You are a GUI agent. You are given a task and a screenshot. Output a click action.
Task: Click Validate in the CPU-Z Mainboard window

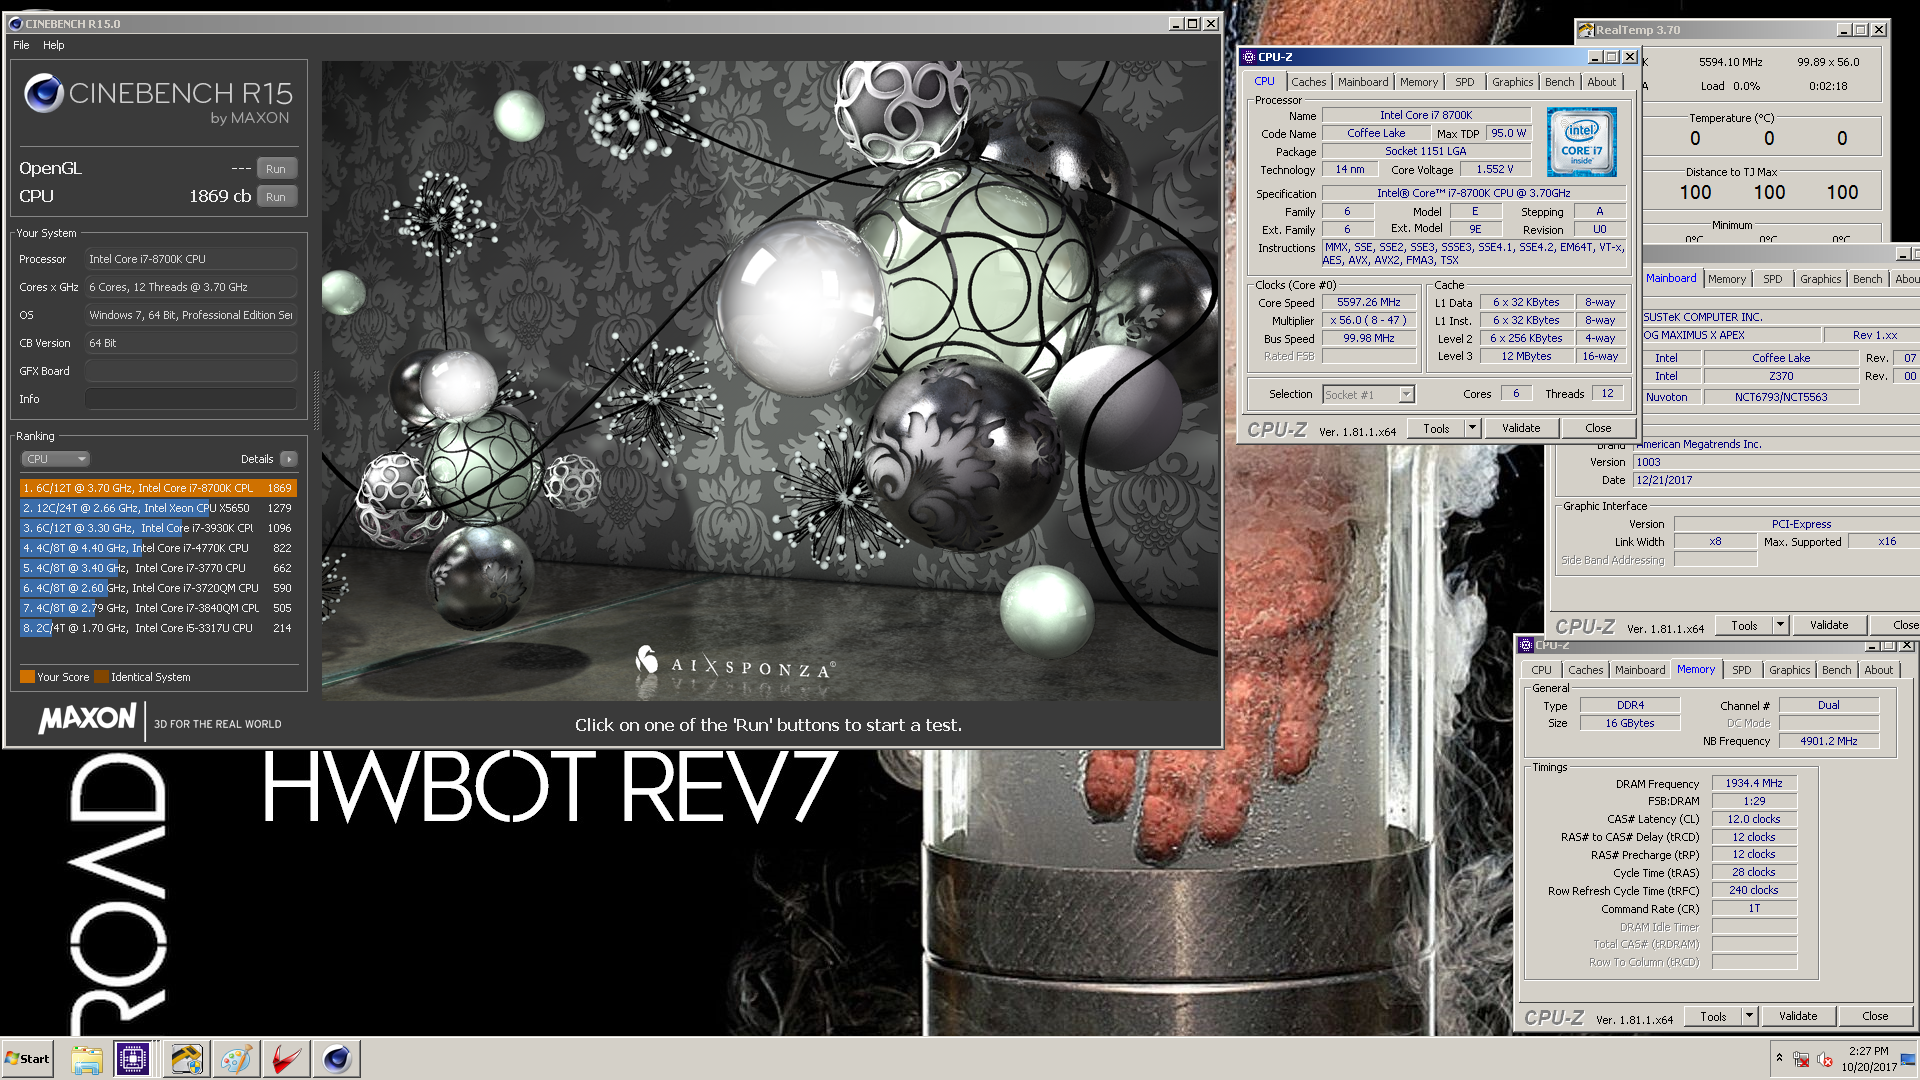tap(1829, 625)
